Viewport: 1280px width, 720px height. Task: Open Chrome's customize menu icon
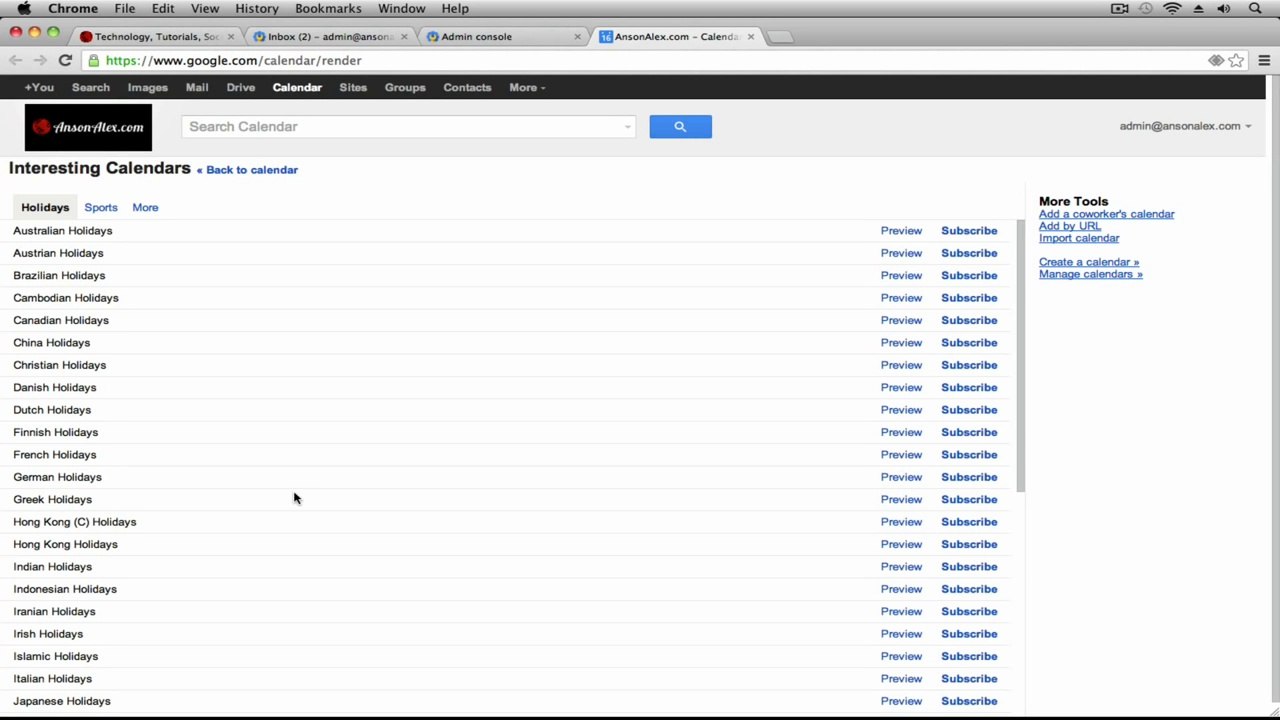(1264, 60)
